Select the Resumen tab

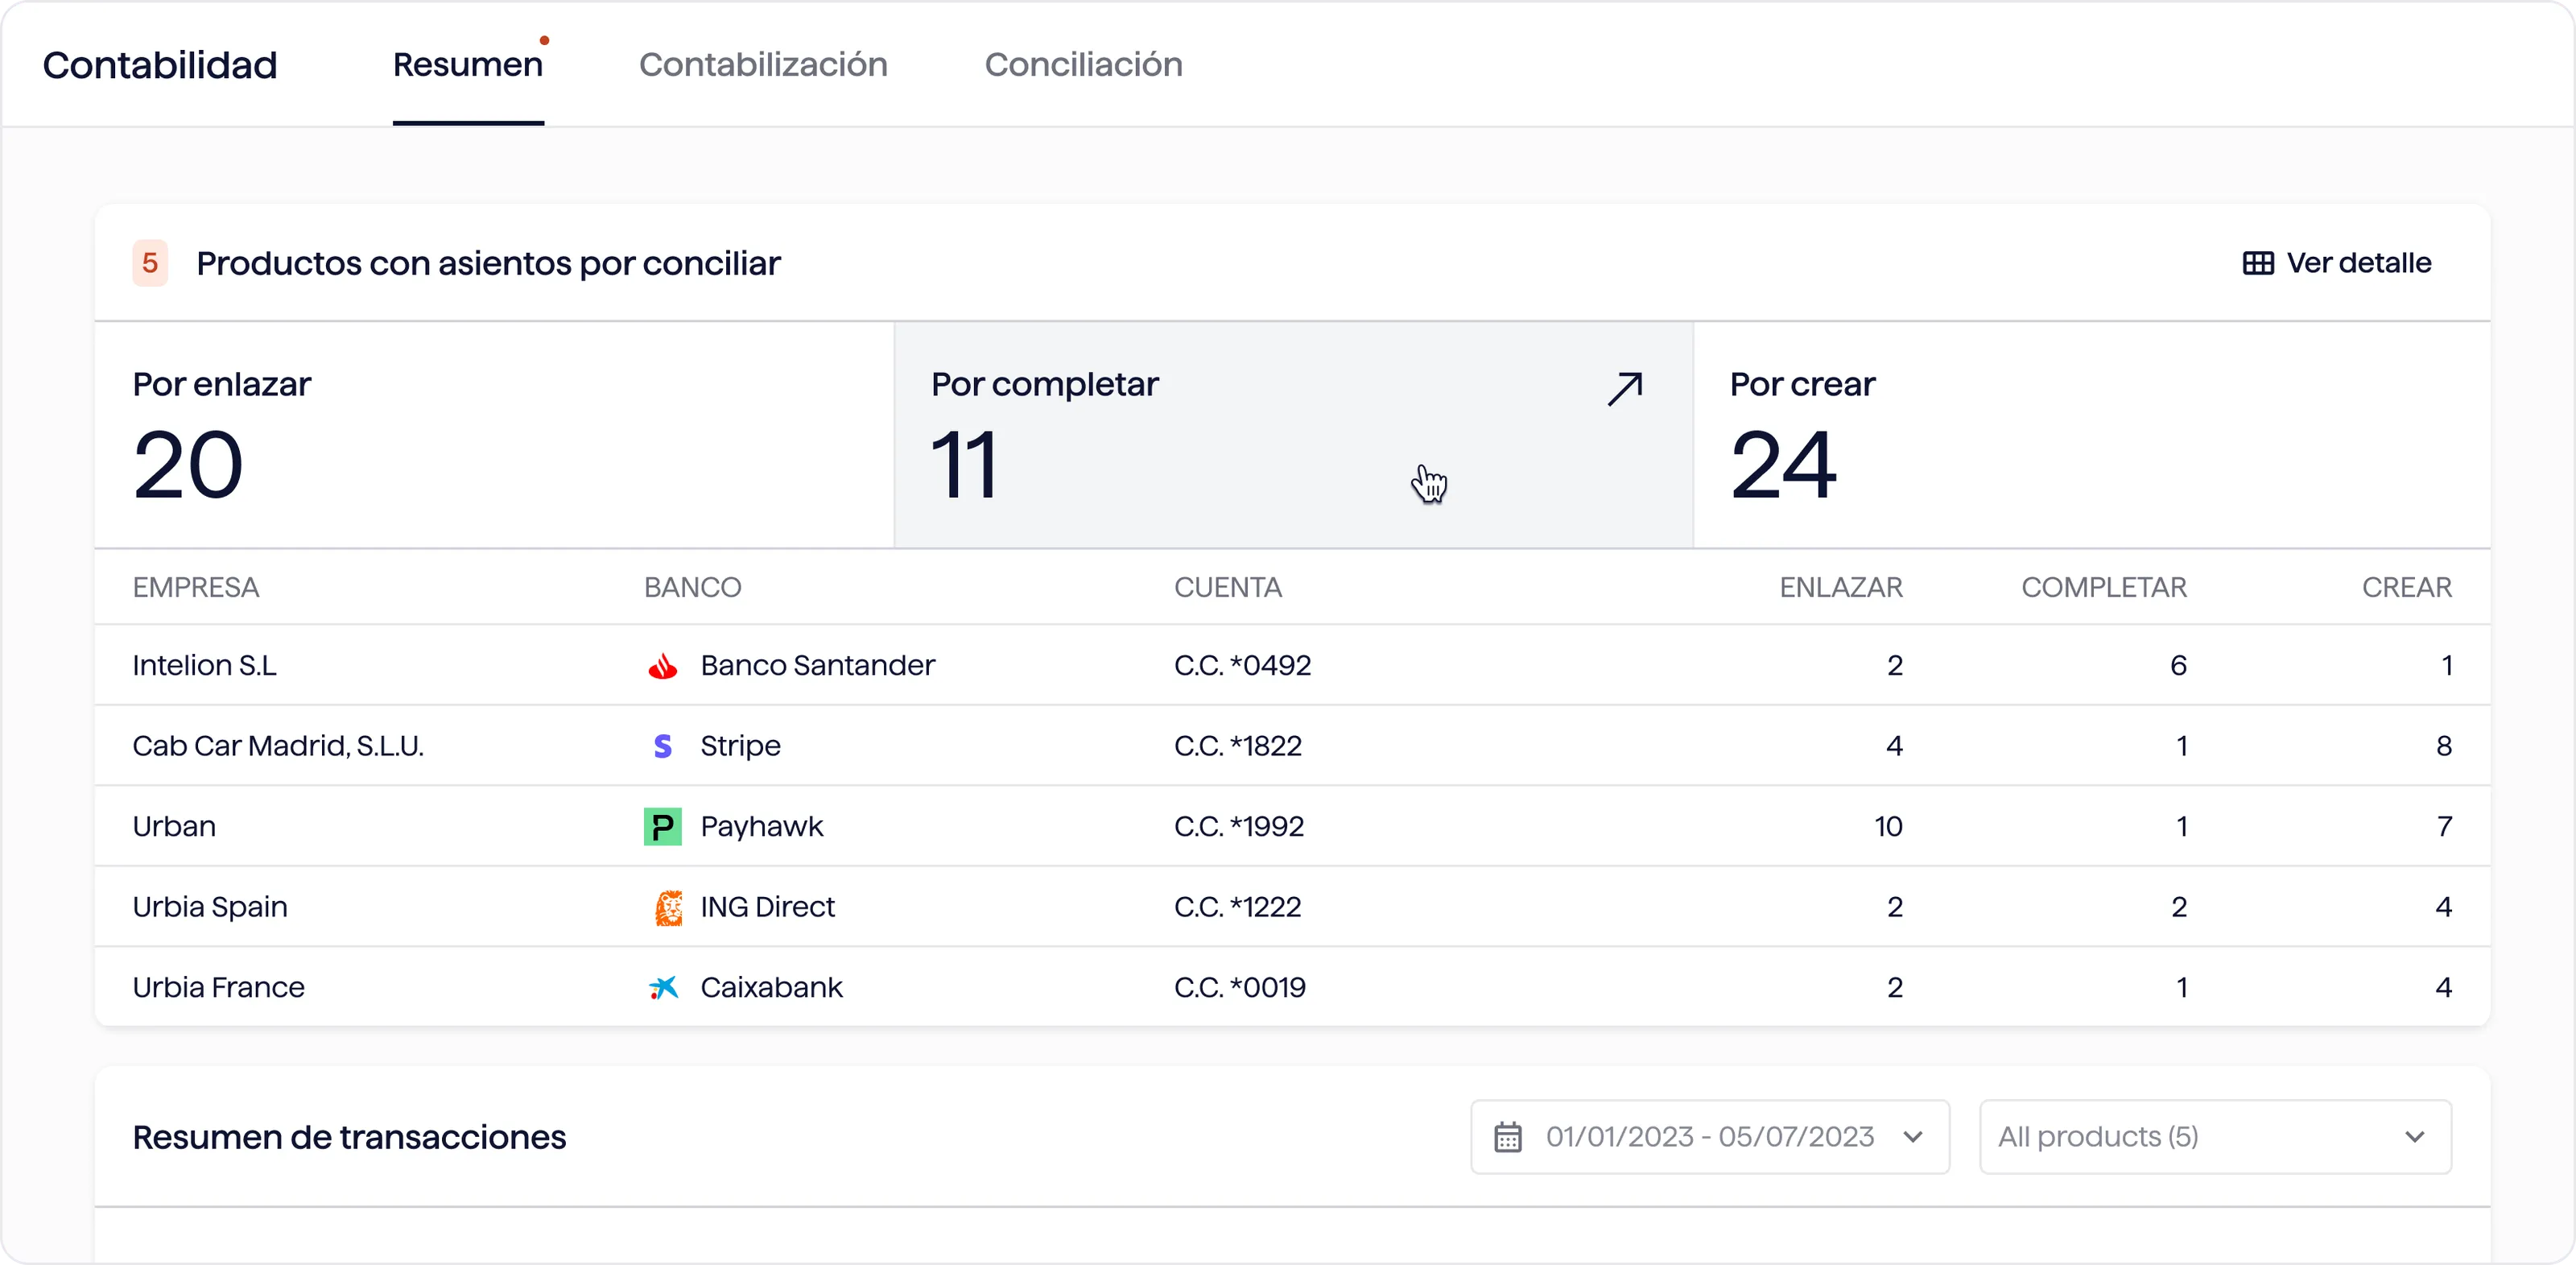(x=467, y=65)
